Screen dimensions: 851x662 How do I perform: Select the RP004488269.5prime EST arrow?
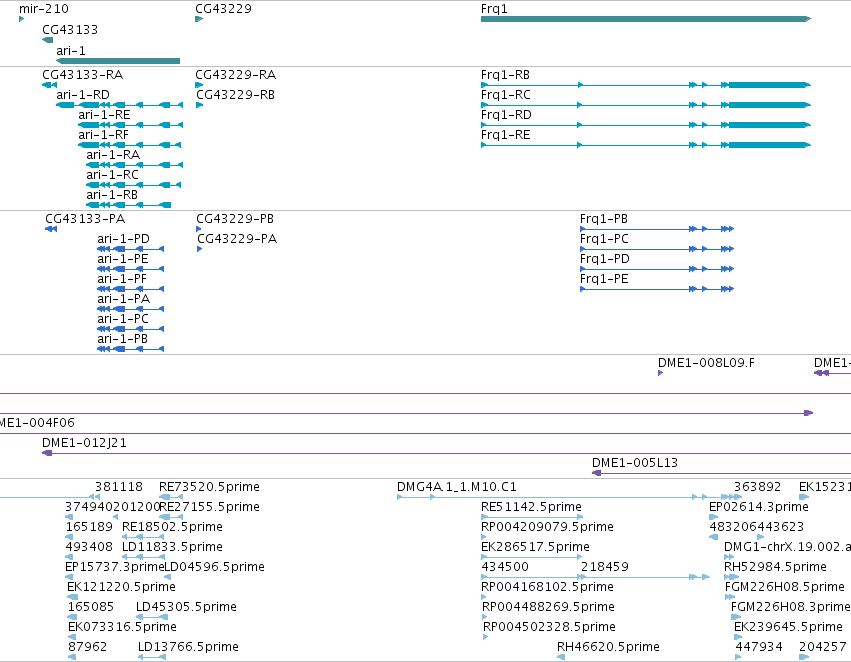pos(485,617)
